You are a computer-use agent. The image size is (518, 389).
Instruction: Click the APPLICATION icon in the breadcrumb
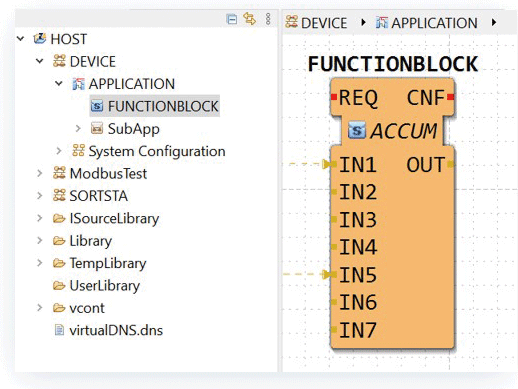[x=382, y=22]
